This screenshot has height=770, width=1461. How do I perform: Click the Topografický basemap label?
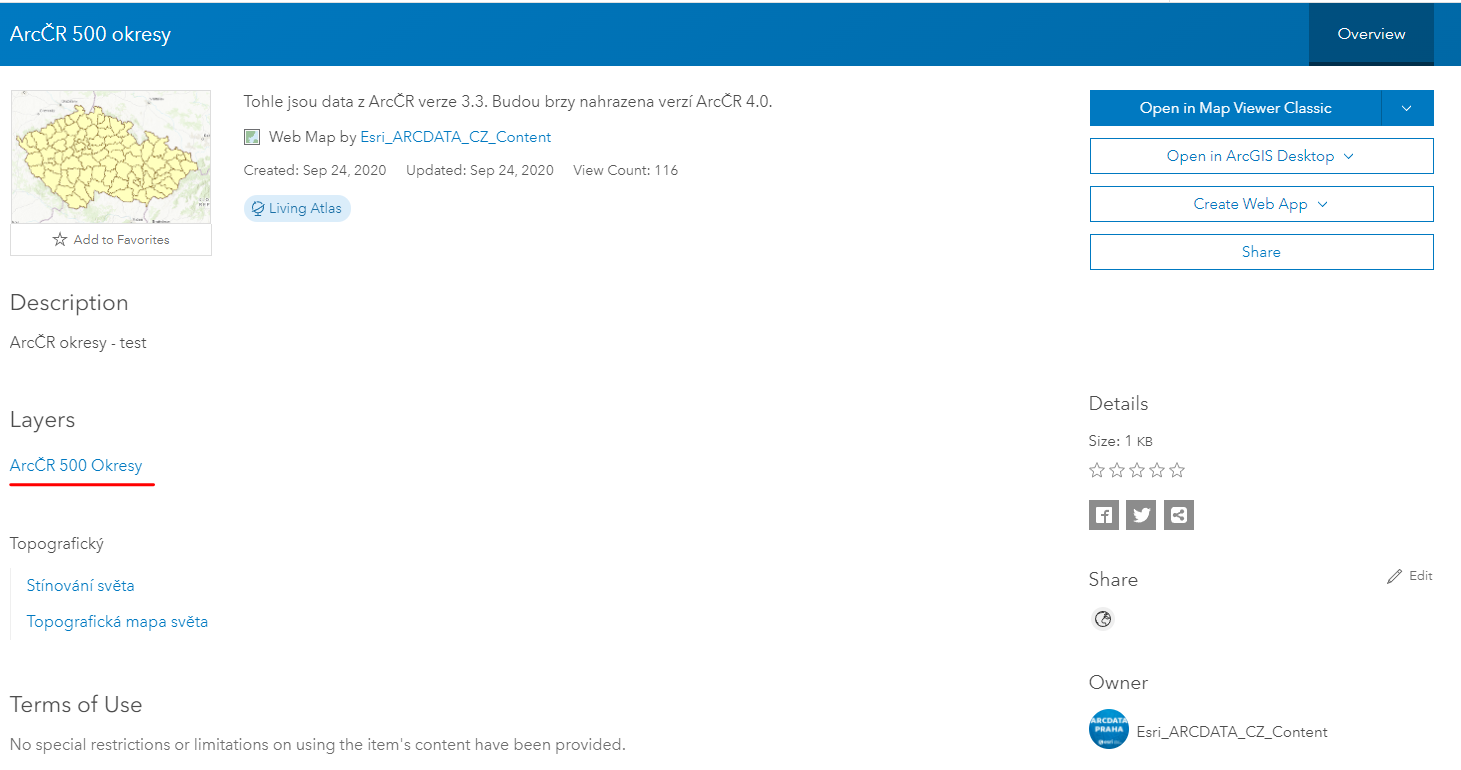57,544
